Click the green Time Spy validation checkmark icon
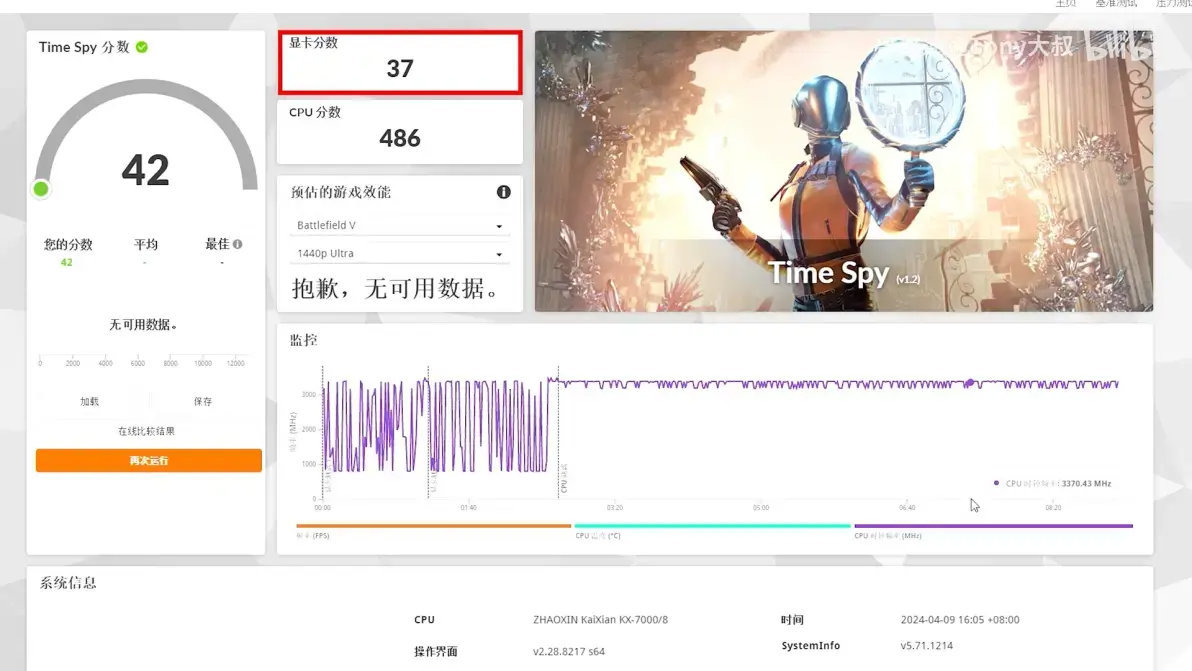Viewport: 1192px width, 671px height. (x=142, y=47)
